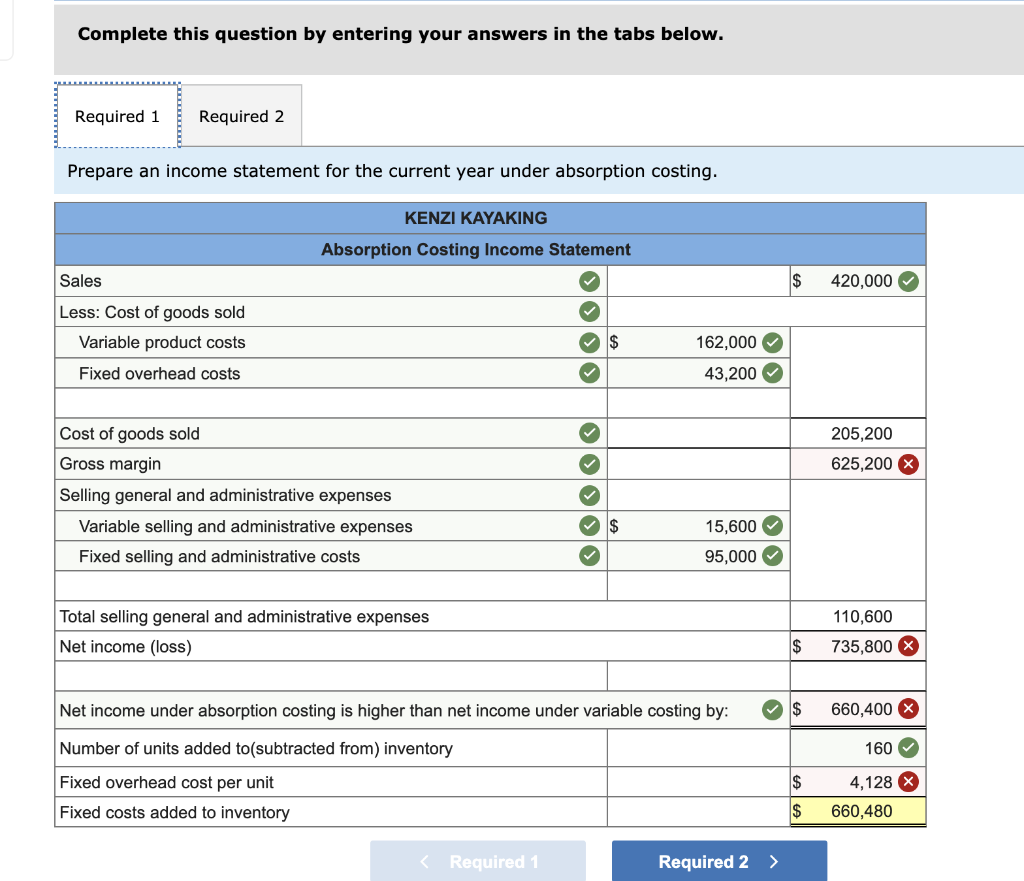Select the Required 1 tab
Image resolution: width=1024 pixels, height=881 pixels.
[x=116, y=115]
